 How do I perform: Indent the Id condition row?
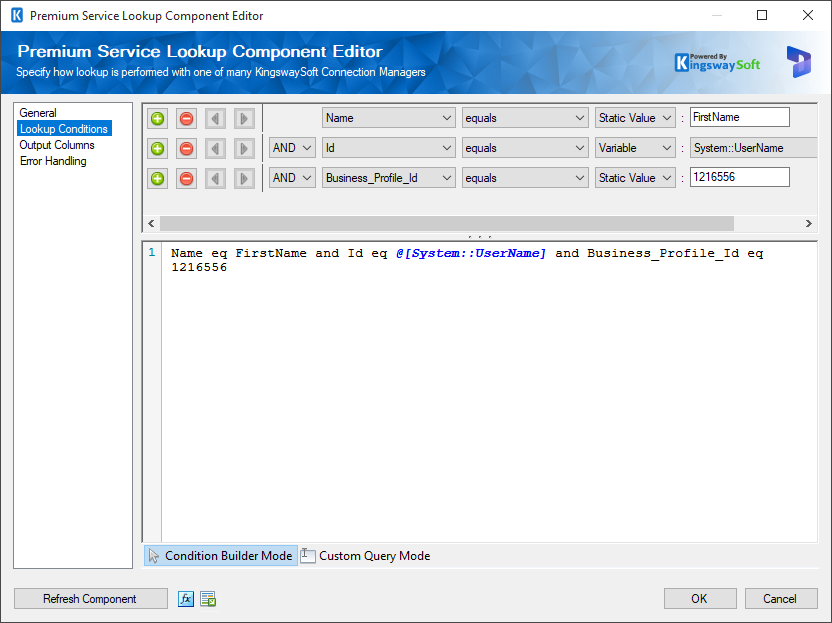coord(244,149)
